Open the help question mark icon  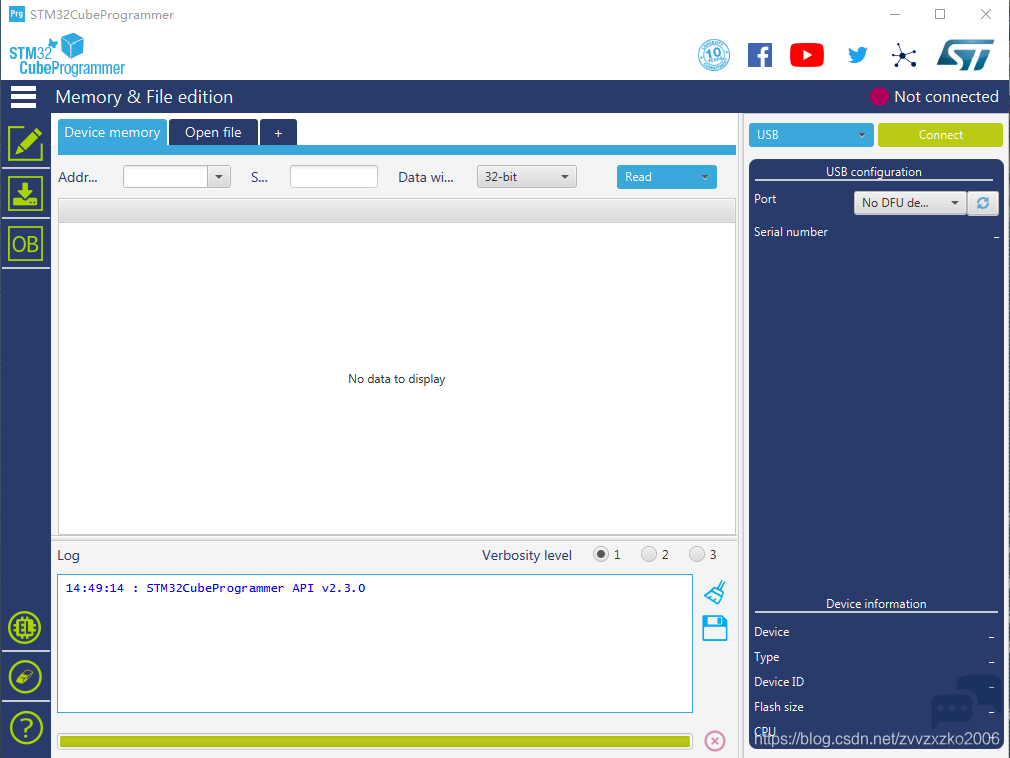25,727
